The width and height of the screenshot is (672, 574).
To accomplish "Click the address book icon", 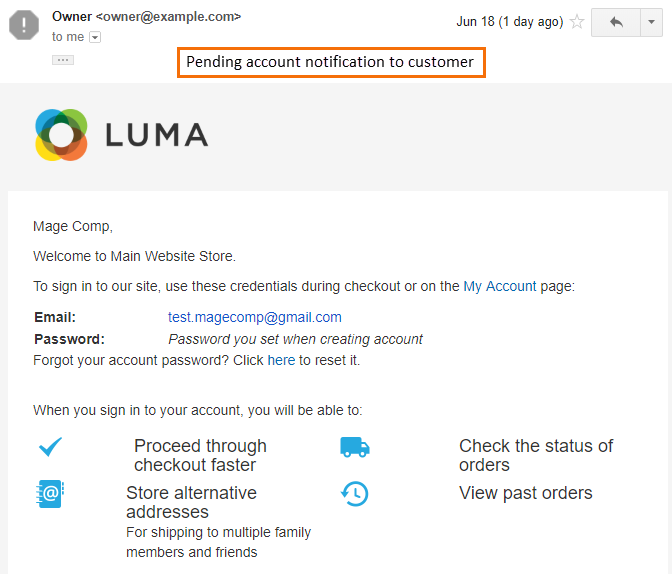I will tap(50, 494).
